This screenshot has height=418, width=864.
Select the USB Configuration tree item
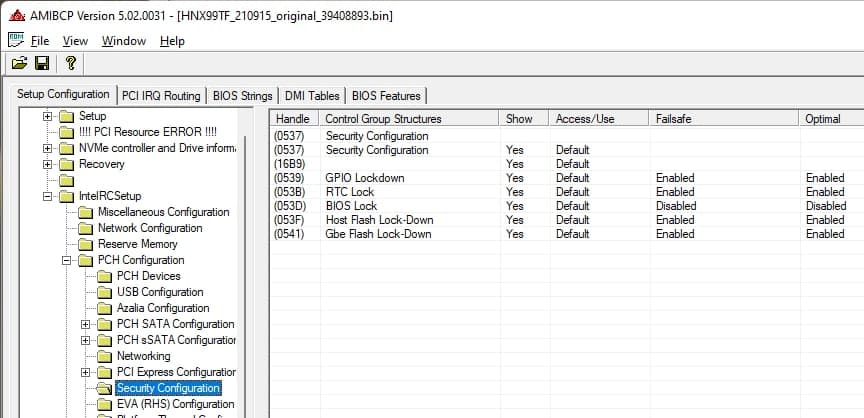tap(159, 292)
